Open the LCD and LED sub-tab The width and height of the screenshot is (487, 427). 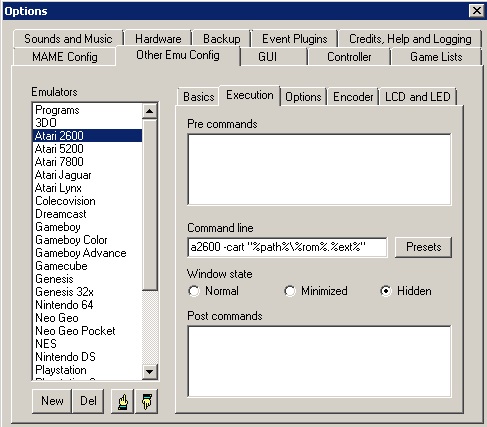[x=418, y=97]
